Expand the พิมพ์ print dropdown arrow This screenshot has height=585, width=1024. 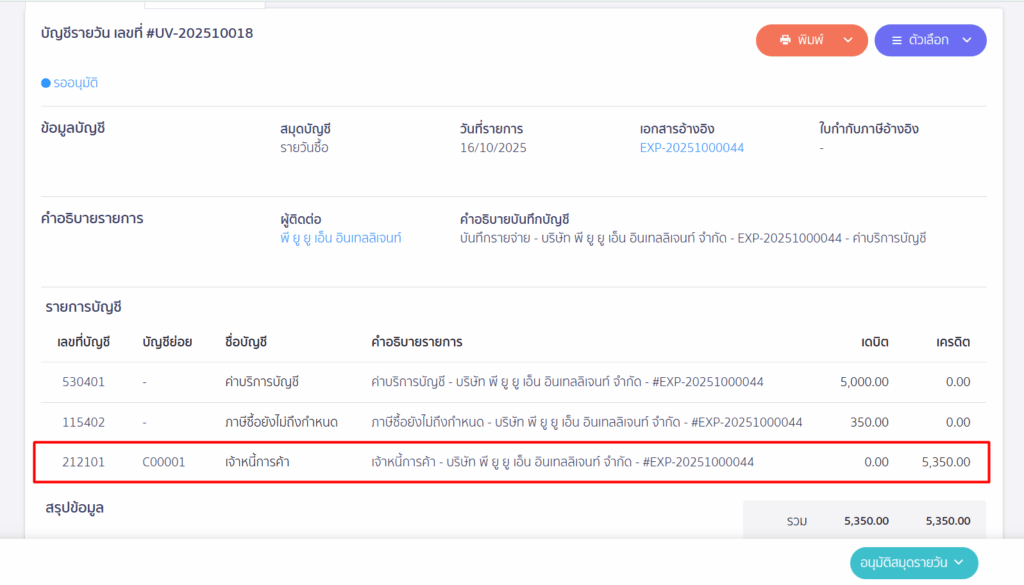[848, 40]
